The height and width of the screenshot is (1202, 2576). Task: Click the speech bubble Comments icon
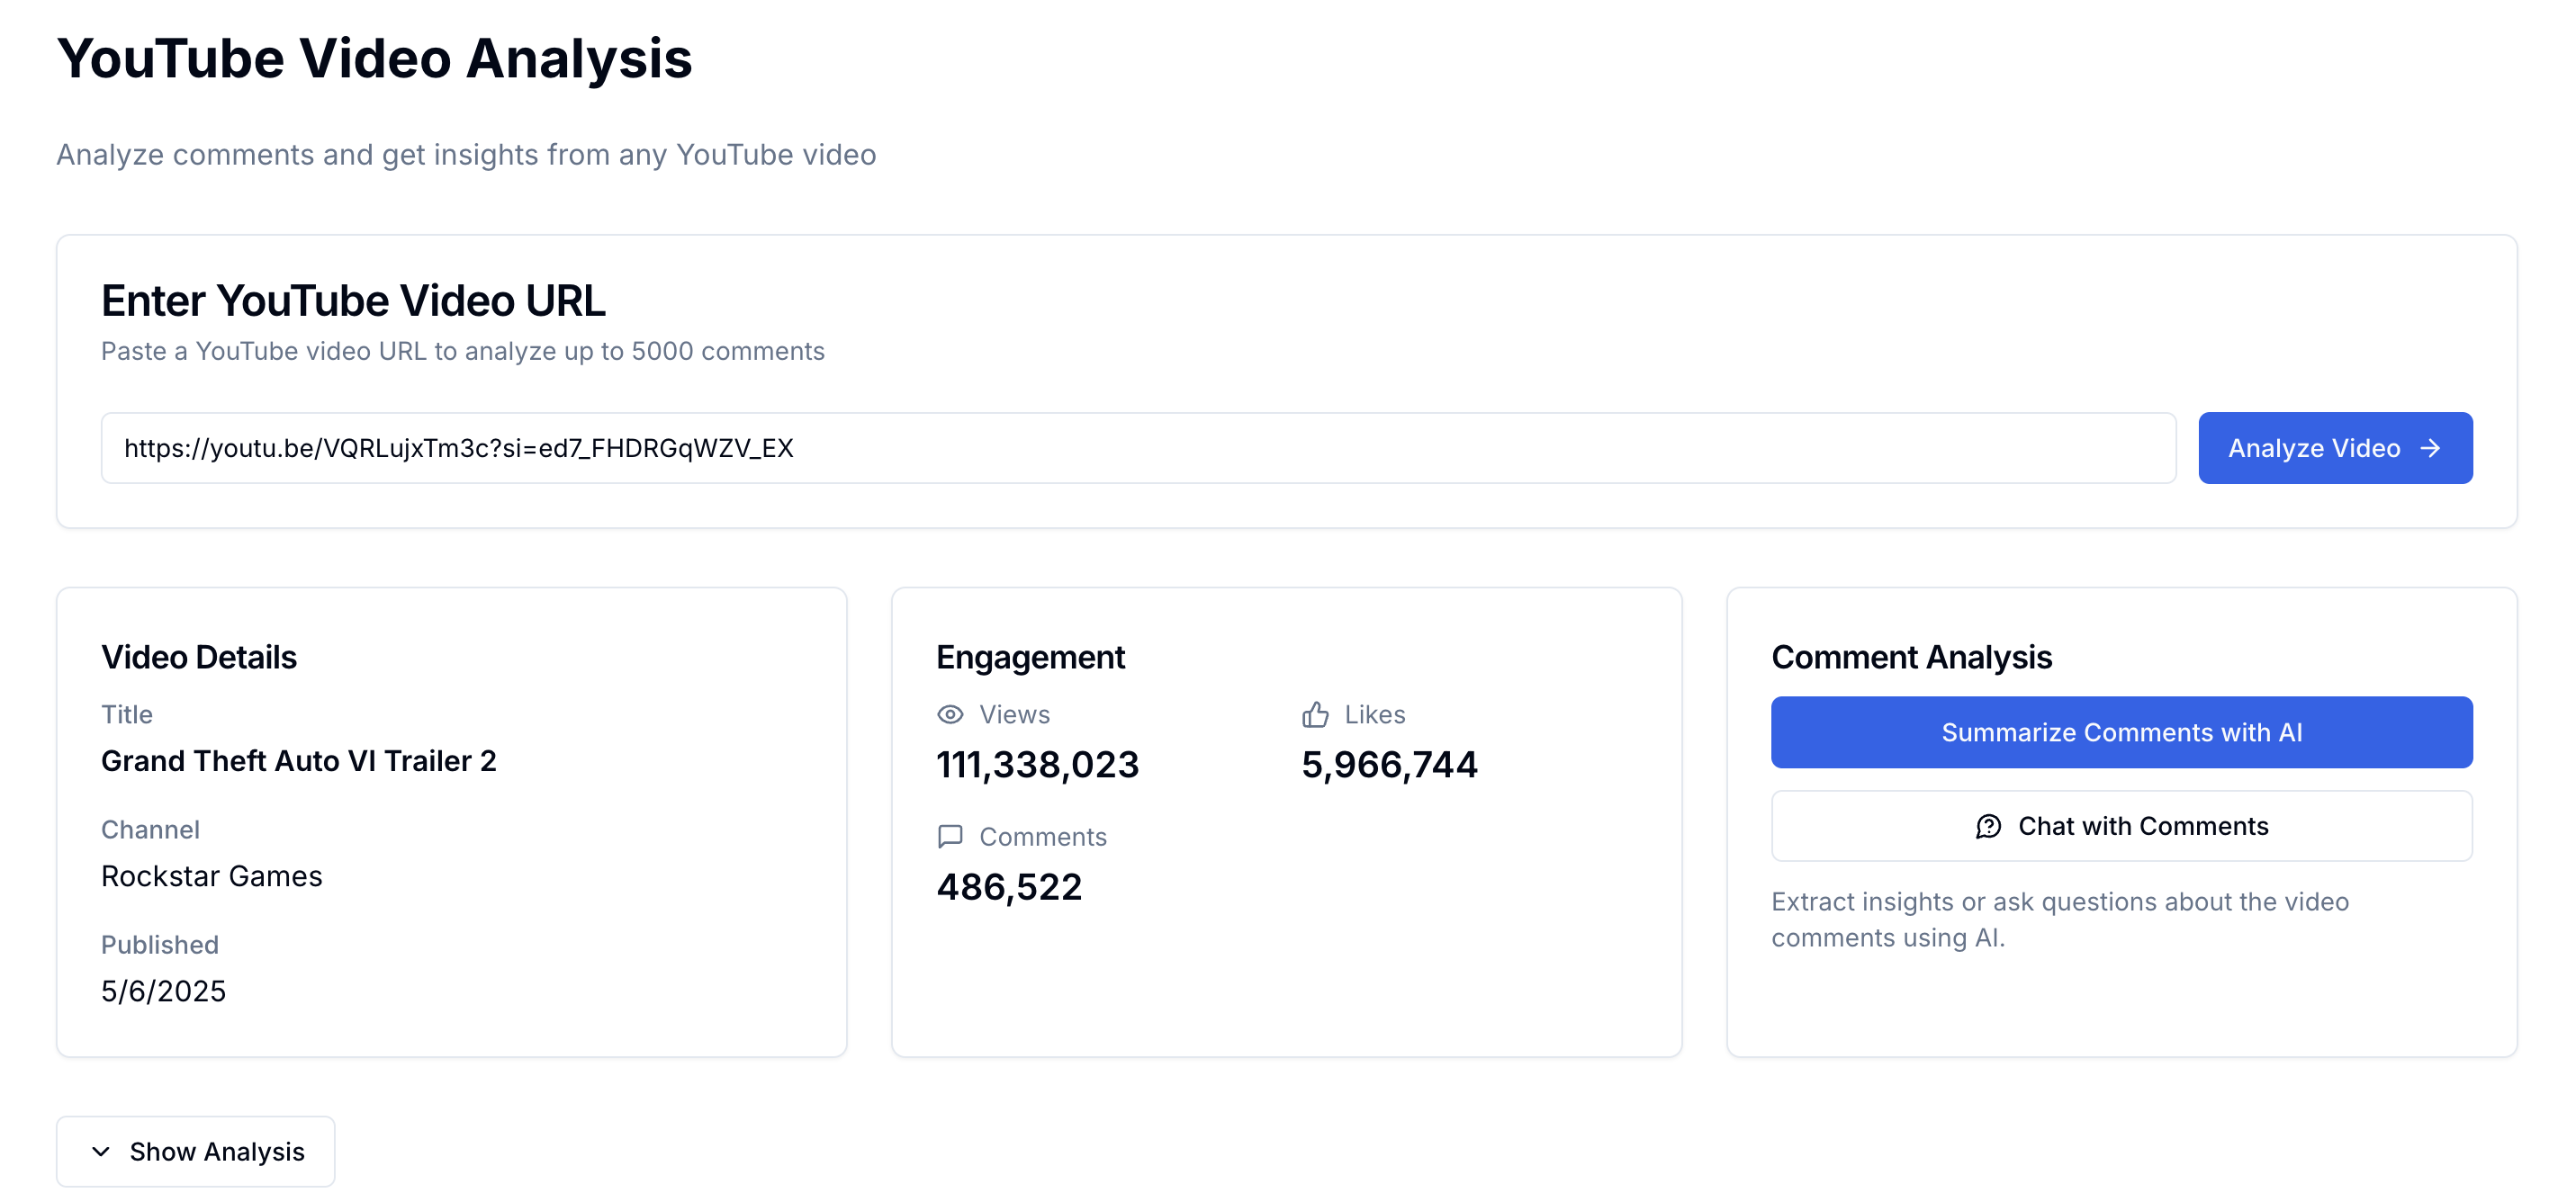(950, 836)
